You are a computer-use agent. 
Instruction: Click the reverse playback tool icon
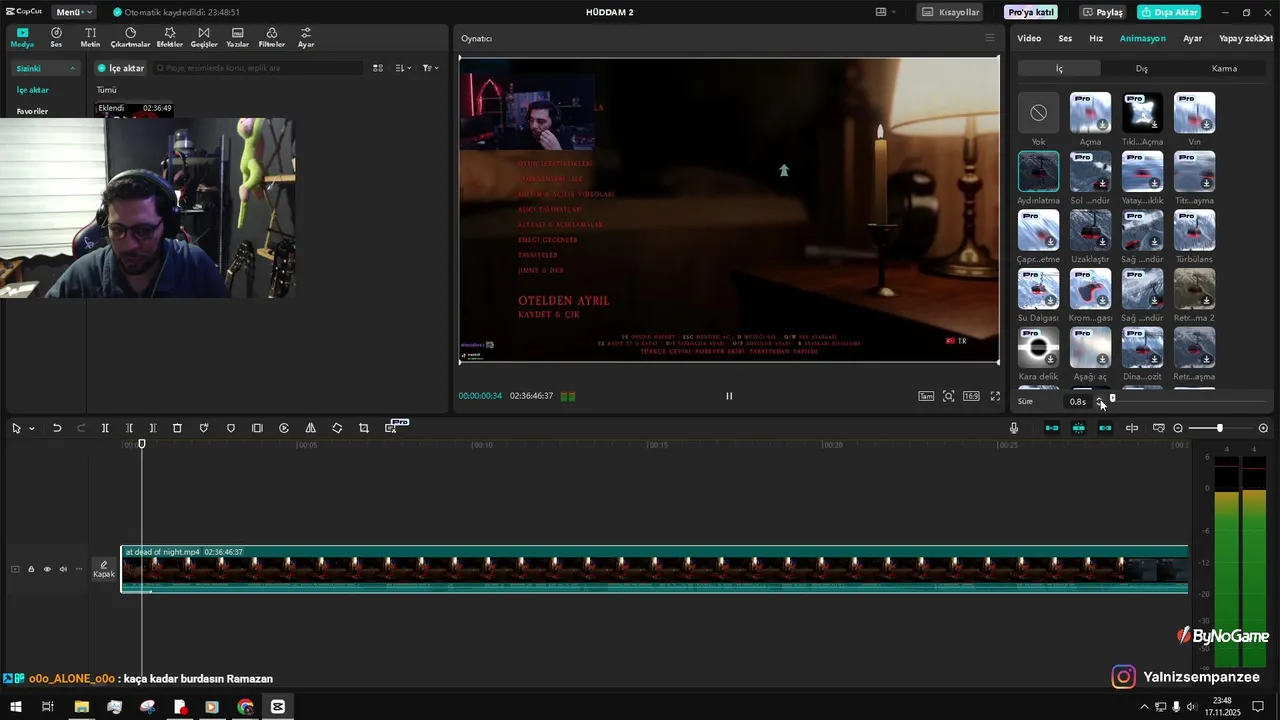click(x=284, y=428)
